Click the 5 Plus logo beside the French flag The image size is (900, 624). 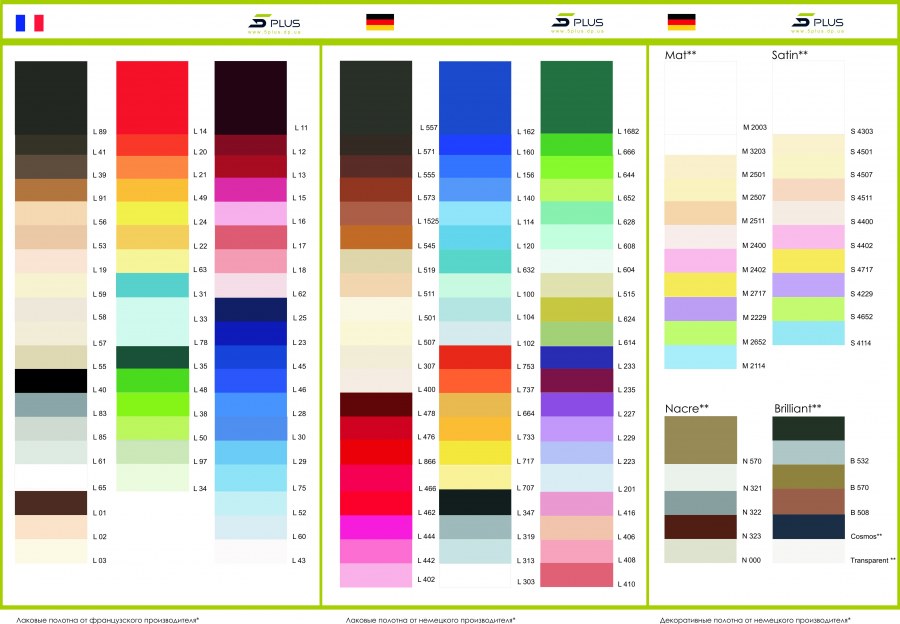tap(274, 22)
